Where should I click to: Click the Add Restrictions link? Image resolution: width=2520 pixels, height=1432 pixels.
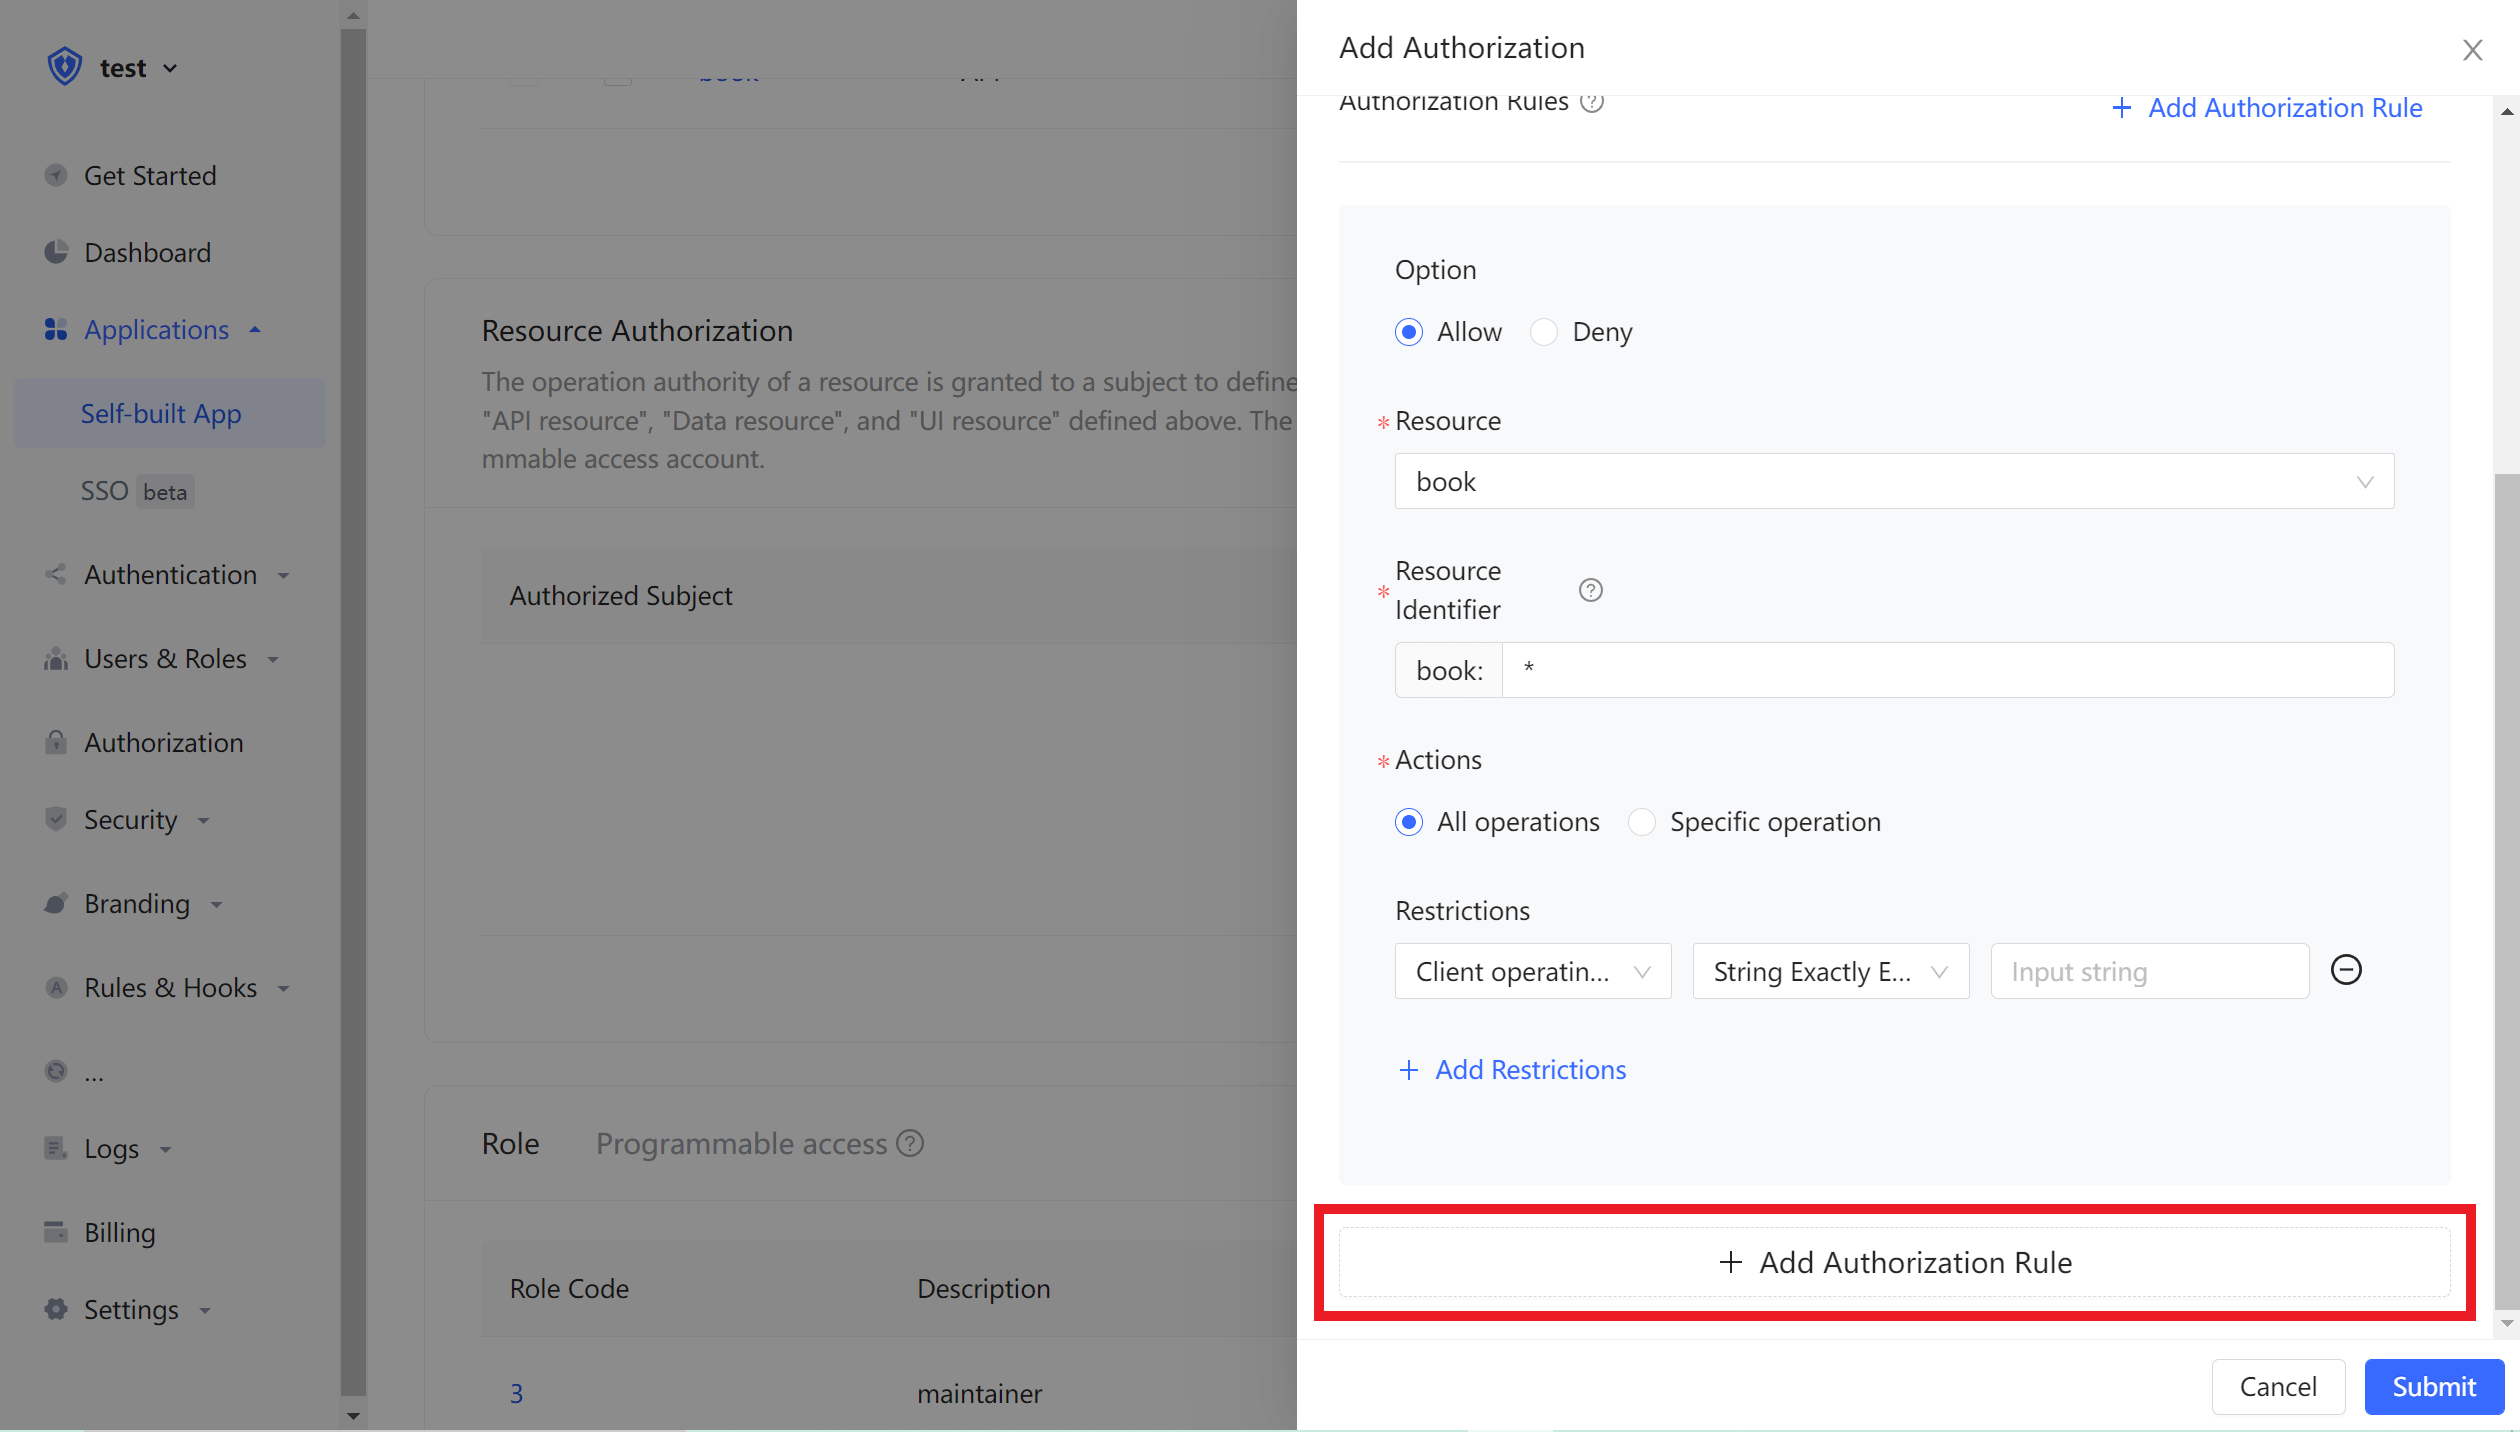coord(1512,1070)
